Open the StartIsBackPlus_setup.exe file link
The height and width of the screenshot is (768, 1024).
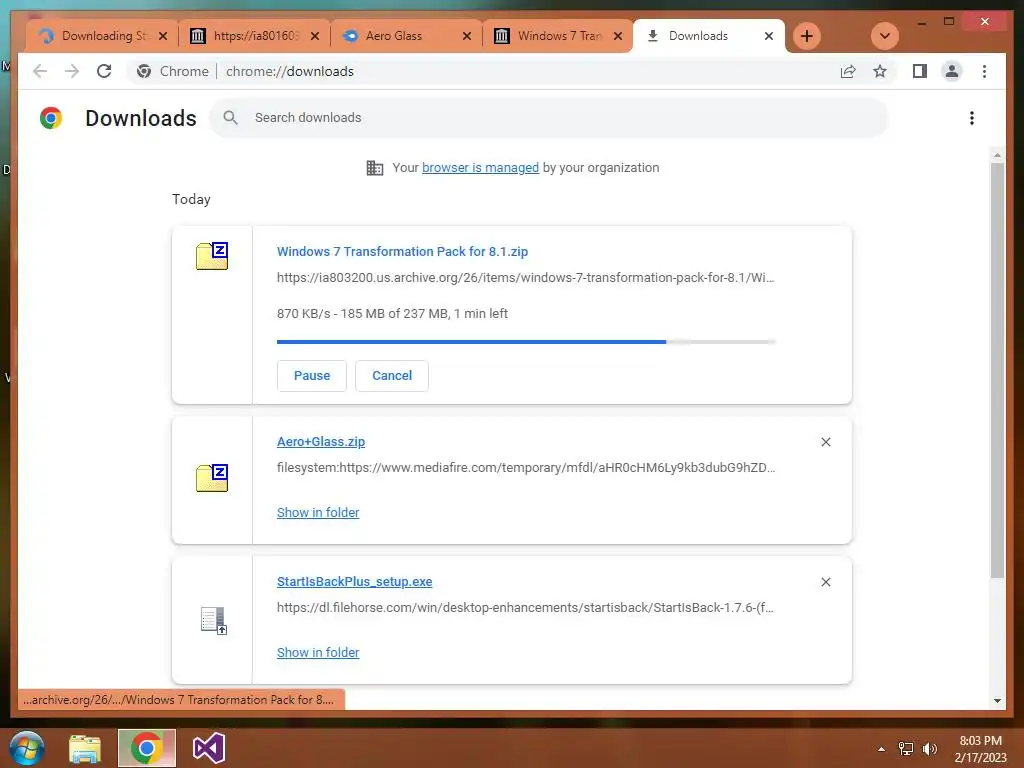[355, 581]
